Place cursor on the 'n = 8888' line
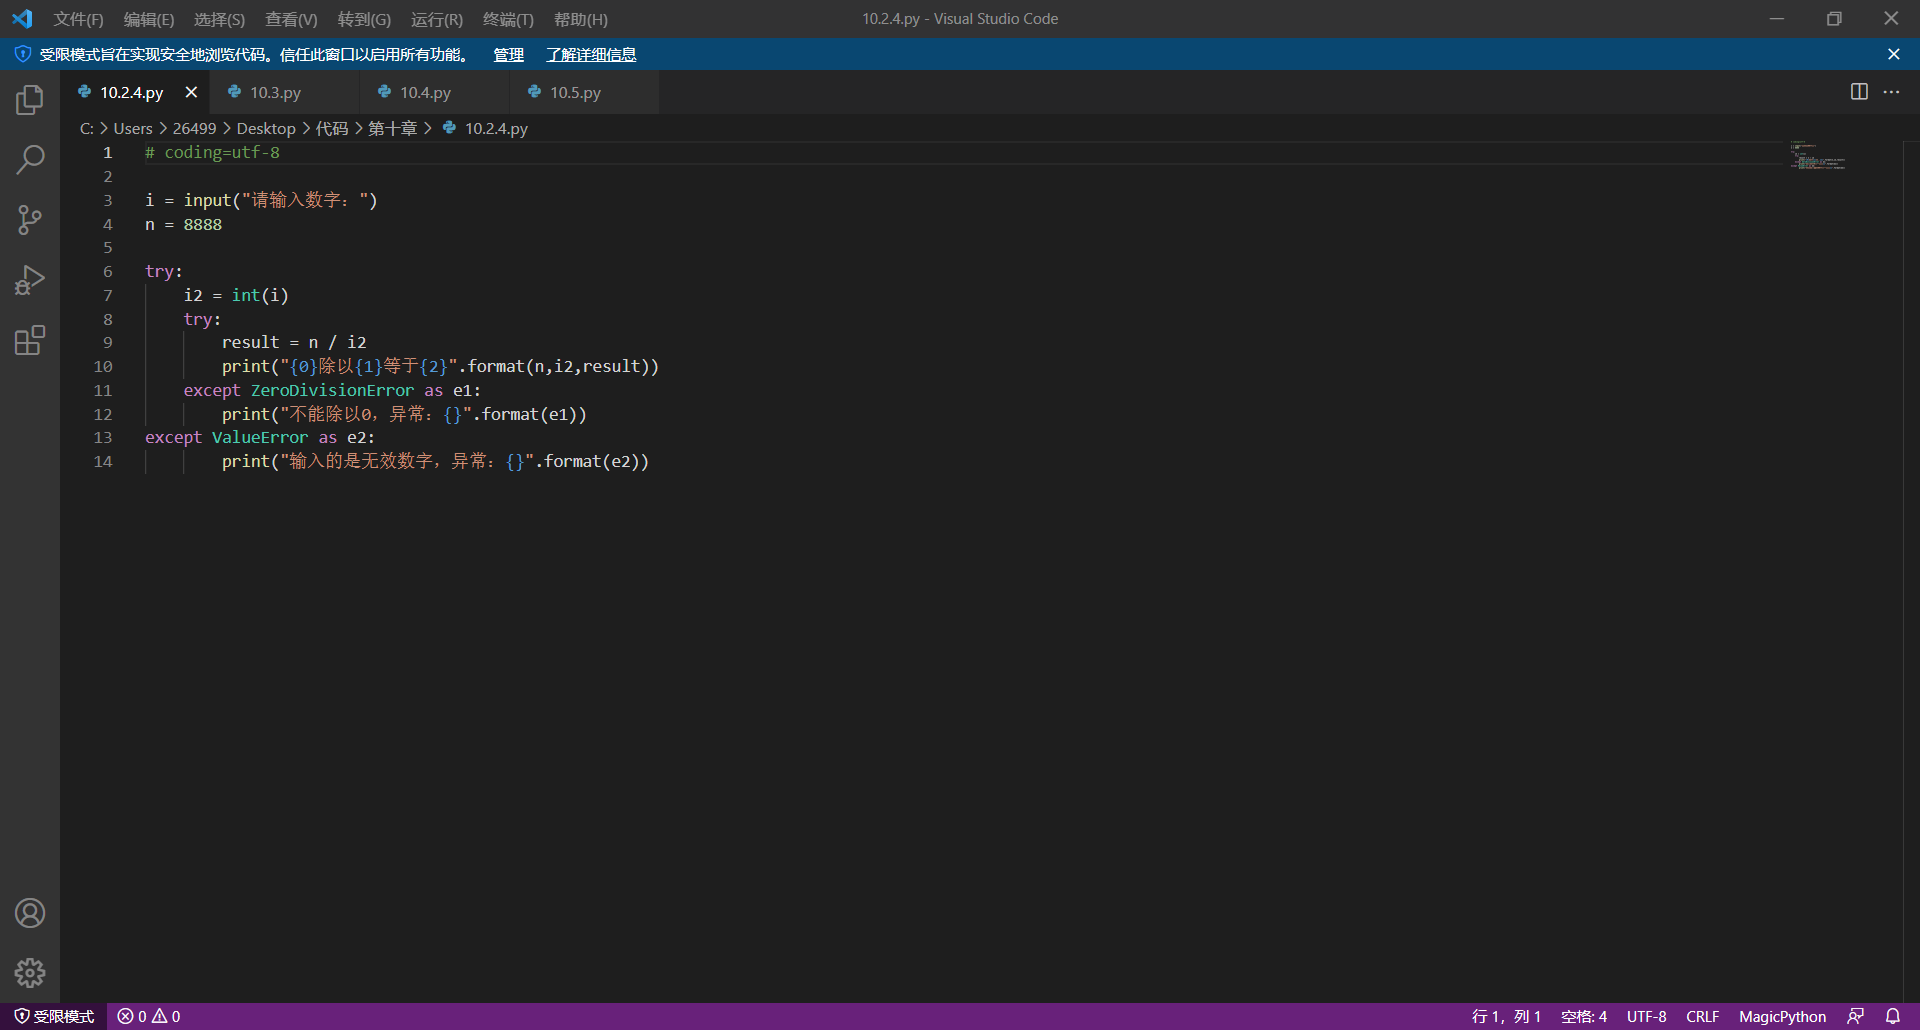Viewport: 1920px width, 1030px height. pyautogui.click(x=183, y=224)
